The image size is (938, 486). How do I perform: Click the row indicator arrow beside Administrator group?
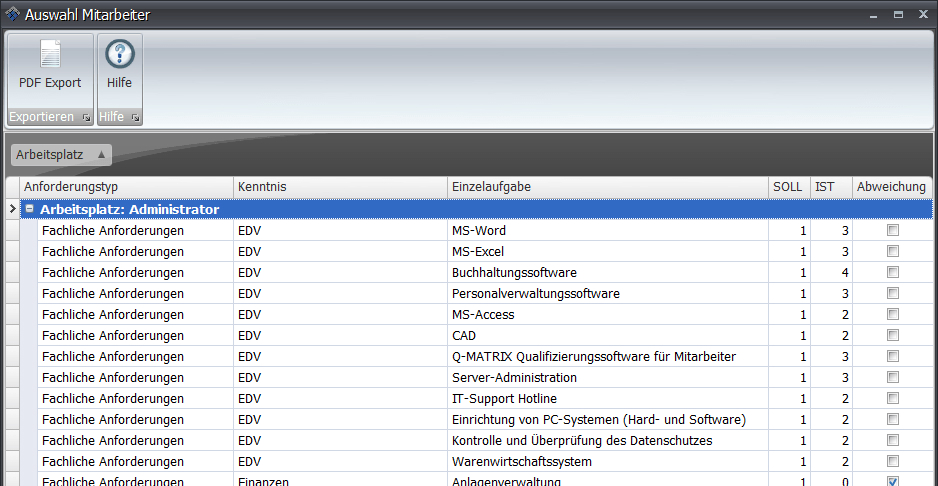12,210
